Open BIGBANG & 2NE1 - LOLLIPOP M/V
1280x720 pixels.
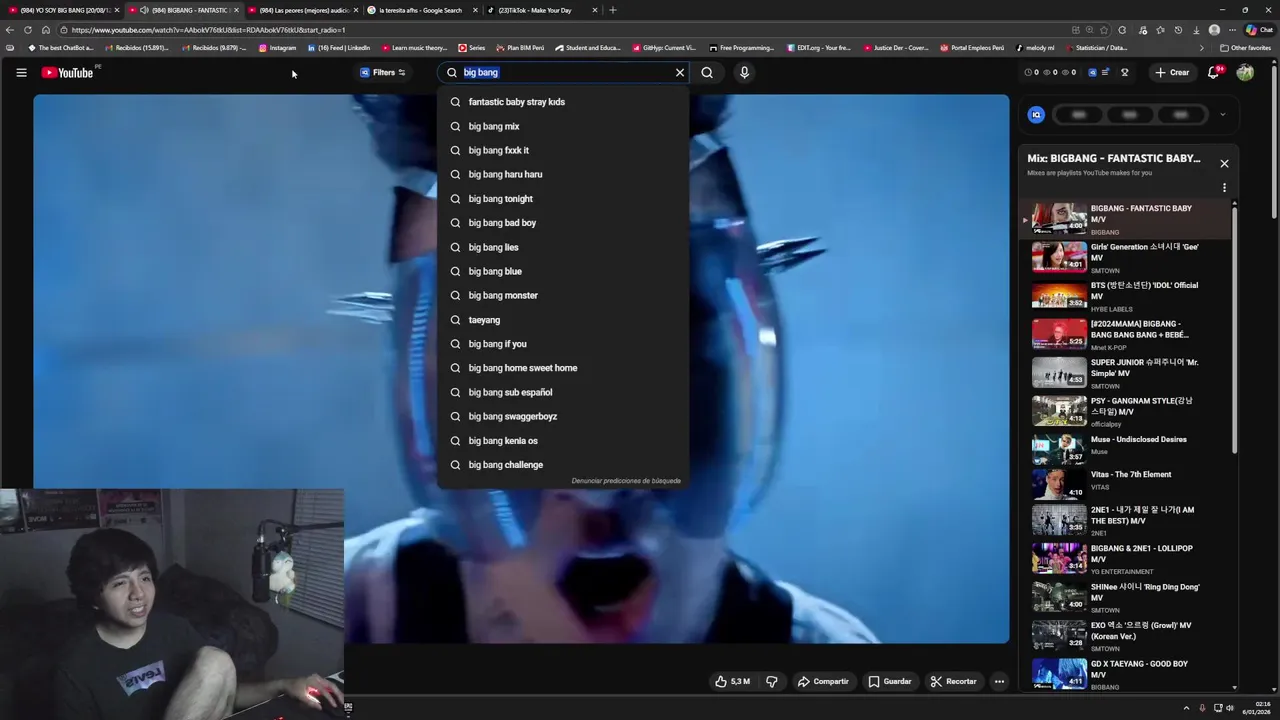point(1125,559)
